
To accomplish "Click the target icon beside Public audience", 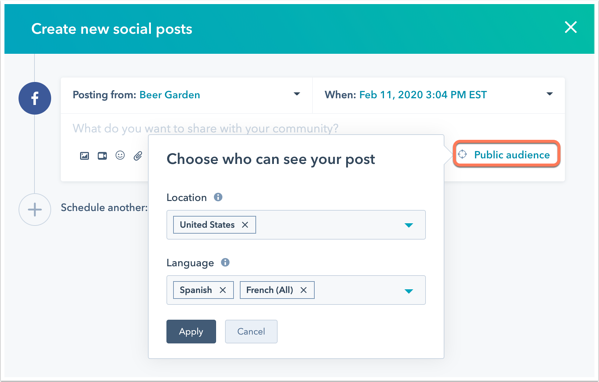I will pos(462,154).
